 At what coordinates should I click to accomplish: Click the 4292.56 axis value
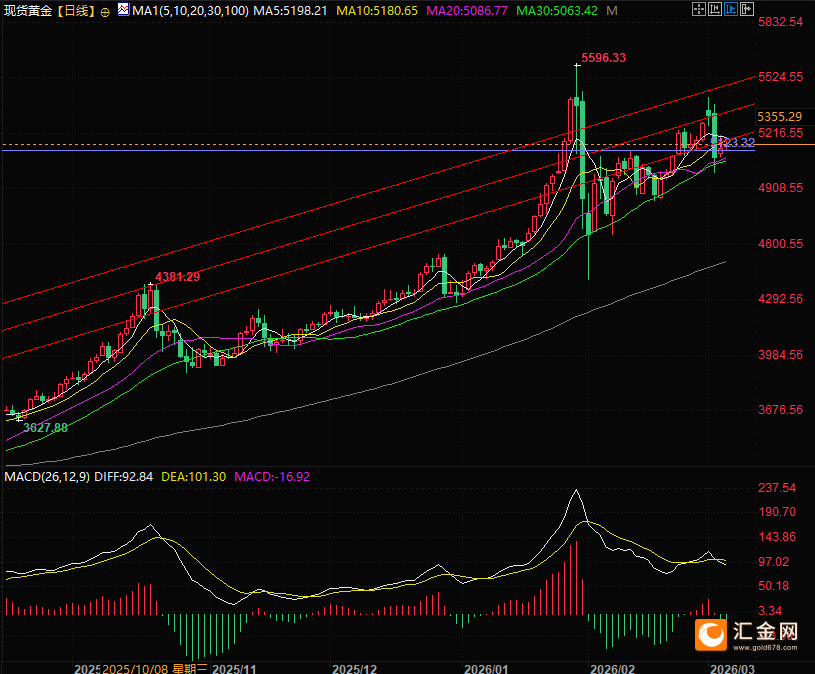coord(781,299)
